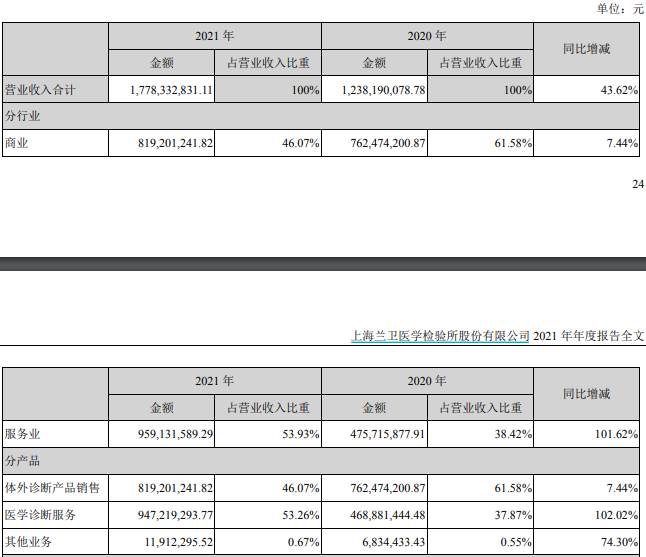Image resolution: width=646 pixels, height=557 pixels.
Task: Click 占营业收入比重 under 2021 年, upper table
Action: click(268, 63)
